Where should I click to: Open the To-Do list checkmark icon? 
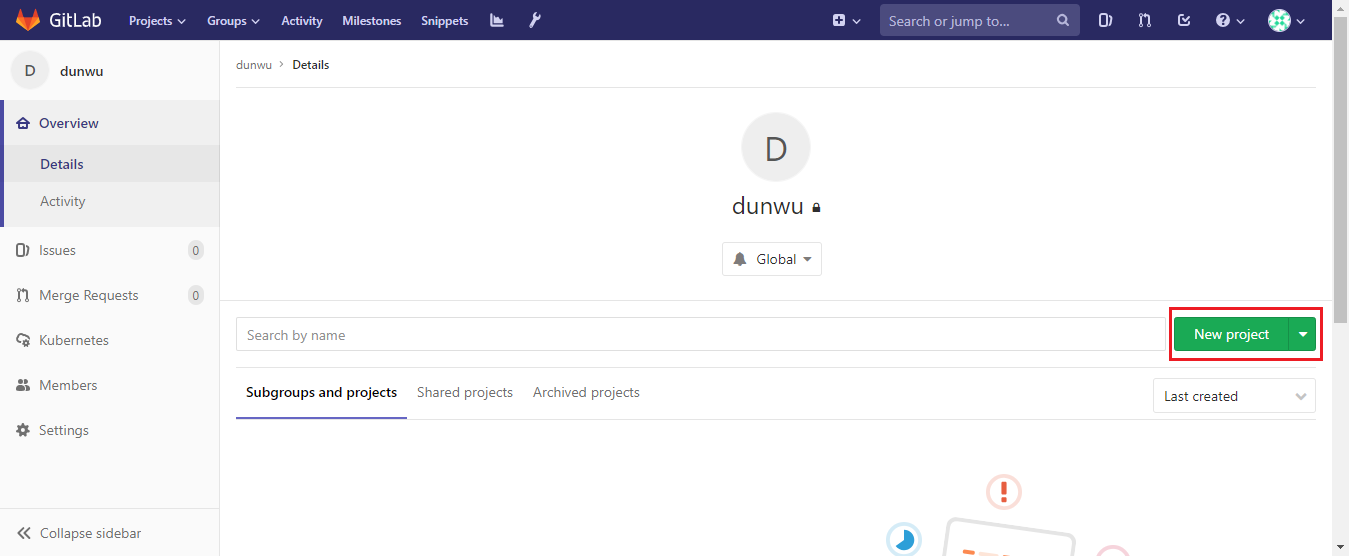1184,20
